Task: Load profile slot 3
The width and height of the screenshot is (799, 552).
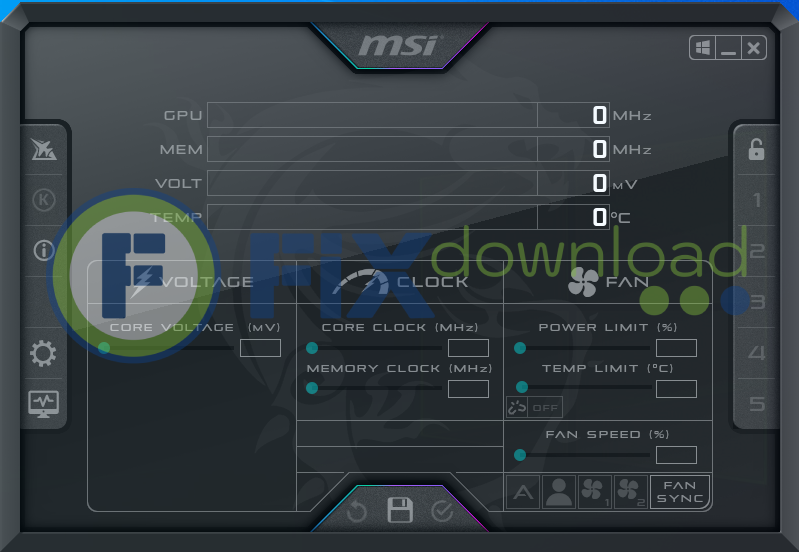Action: (756, 302)
